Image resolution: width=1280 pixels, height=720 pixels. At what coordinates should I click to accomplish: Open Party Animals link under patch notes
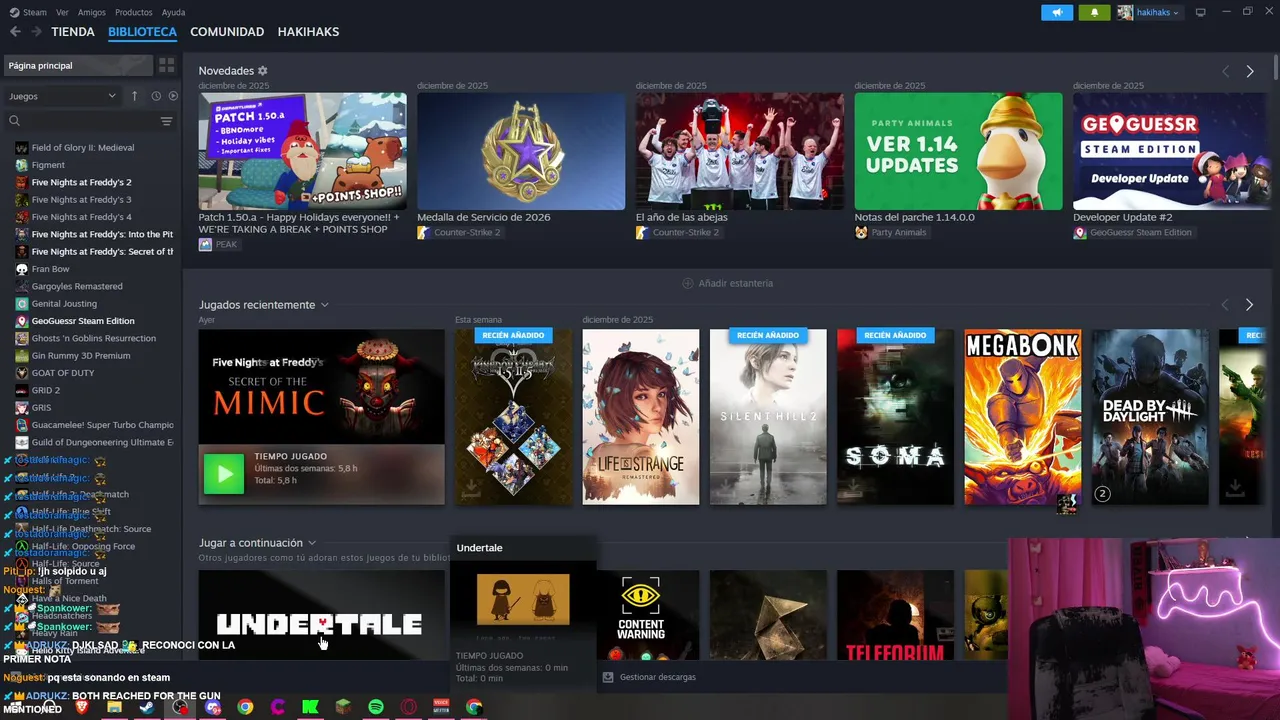click(891, 232)
